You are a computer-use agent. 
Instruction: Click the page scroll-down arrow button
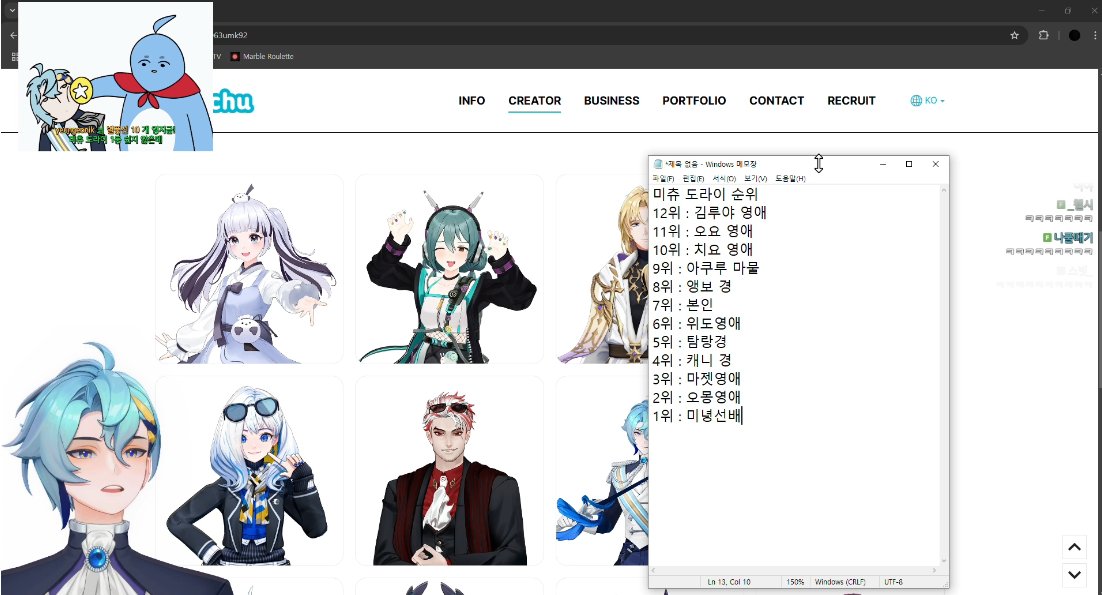tap(1075, 574)
